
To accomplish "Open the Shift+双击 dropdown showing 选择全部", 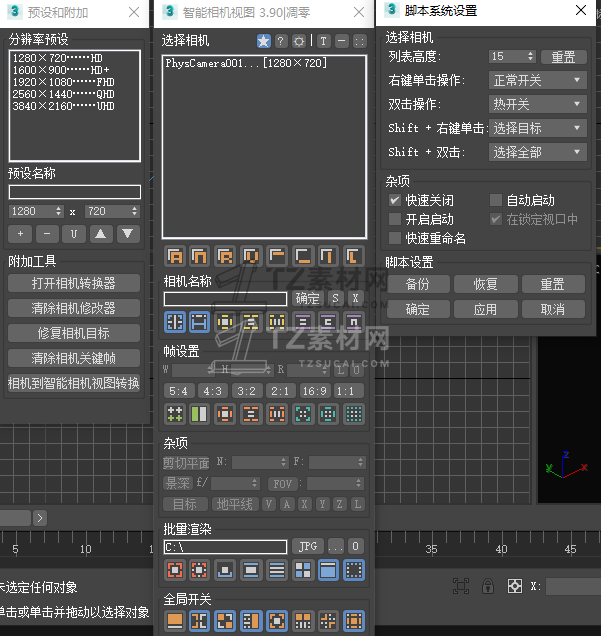I will 537,152.
